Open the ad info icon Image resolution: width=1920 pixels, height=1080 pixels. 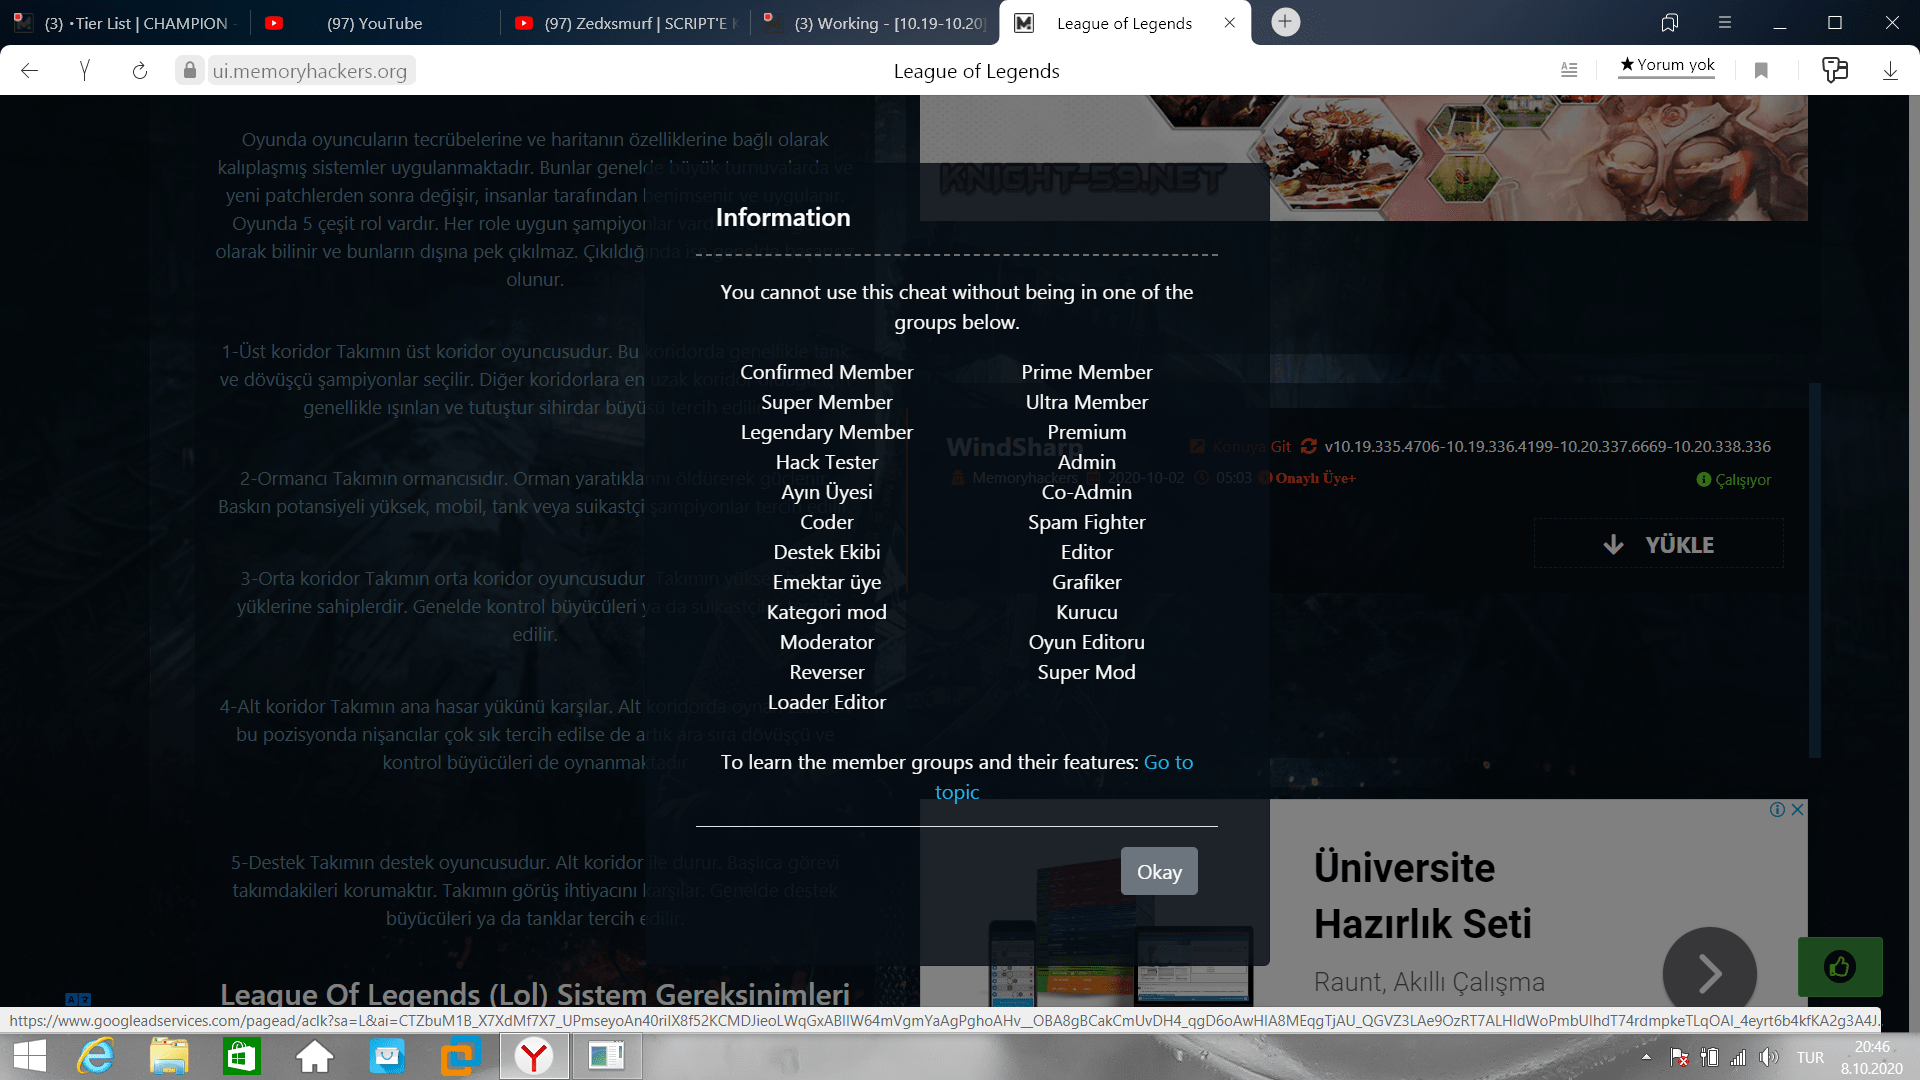click(1777, 810)
